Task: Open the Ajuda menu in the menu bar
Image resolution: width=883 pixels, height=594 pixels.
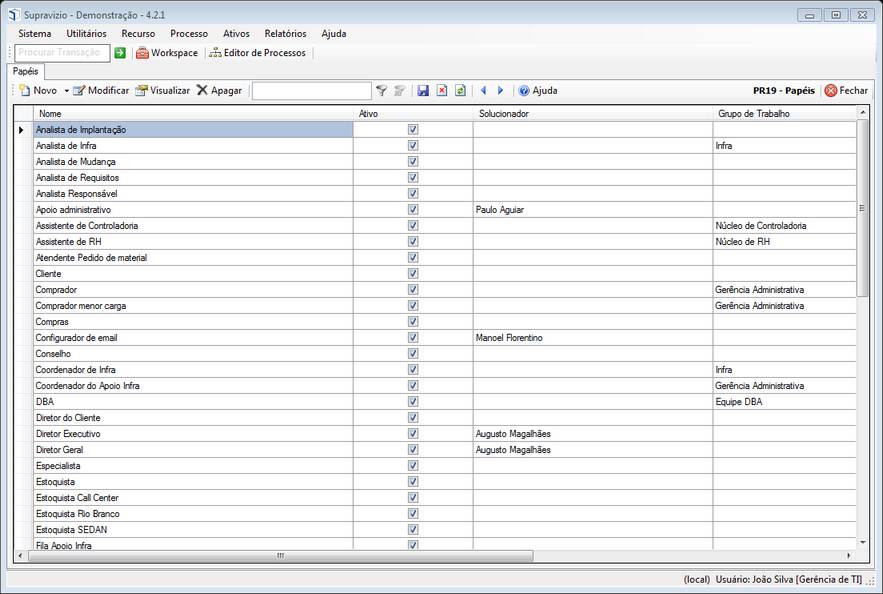Action: coord(334,34)
